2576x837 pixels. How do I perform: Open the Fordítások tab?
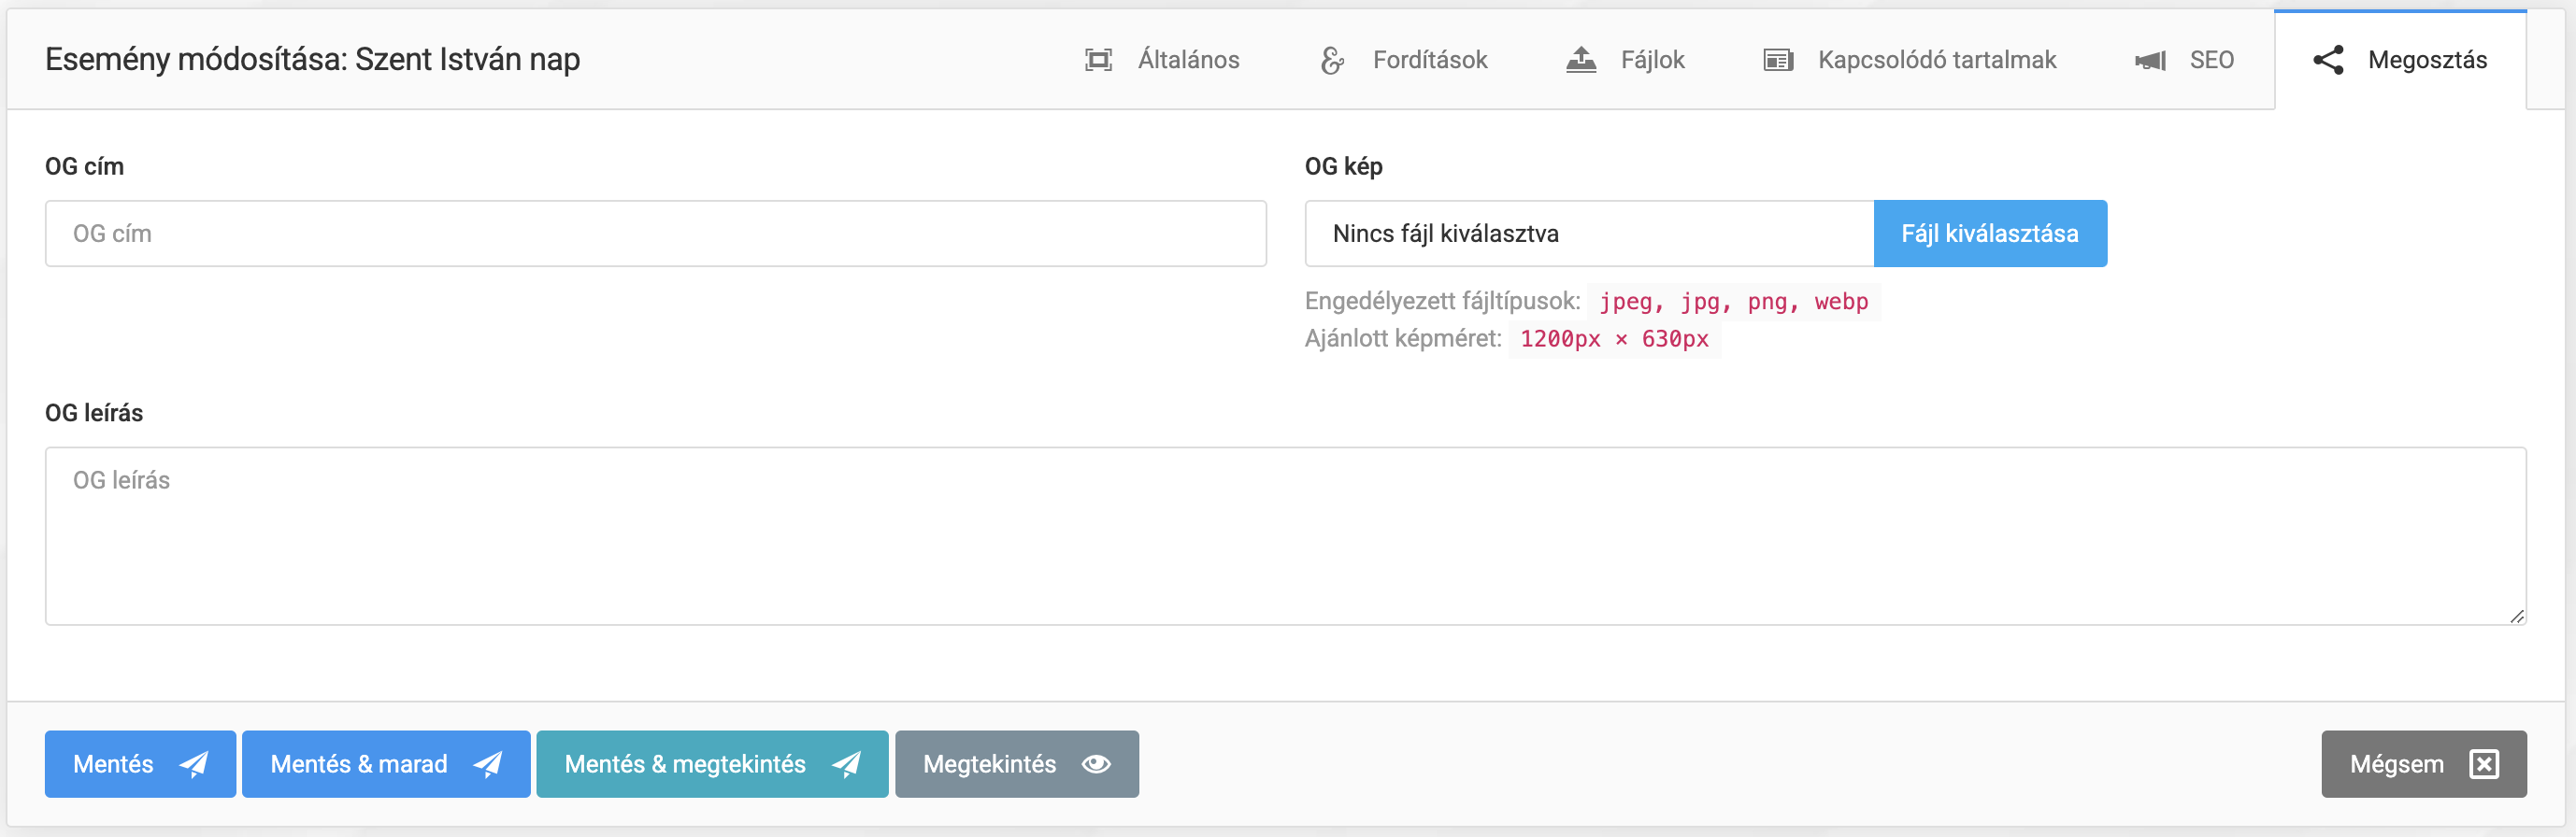(x=1429, y=60)
